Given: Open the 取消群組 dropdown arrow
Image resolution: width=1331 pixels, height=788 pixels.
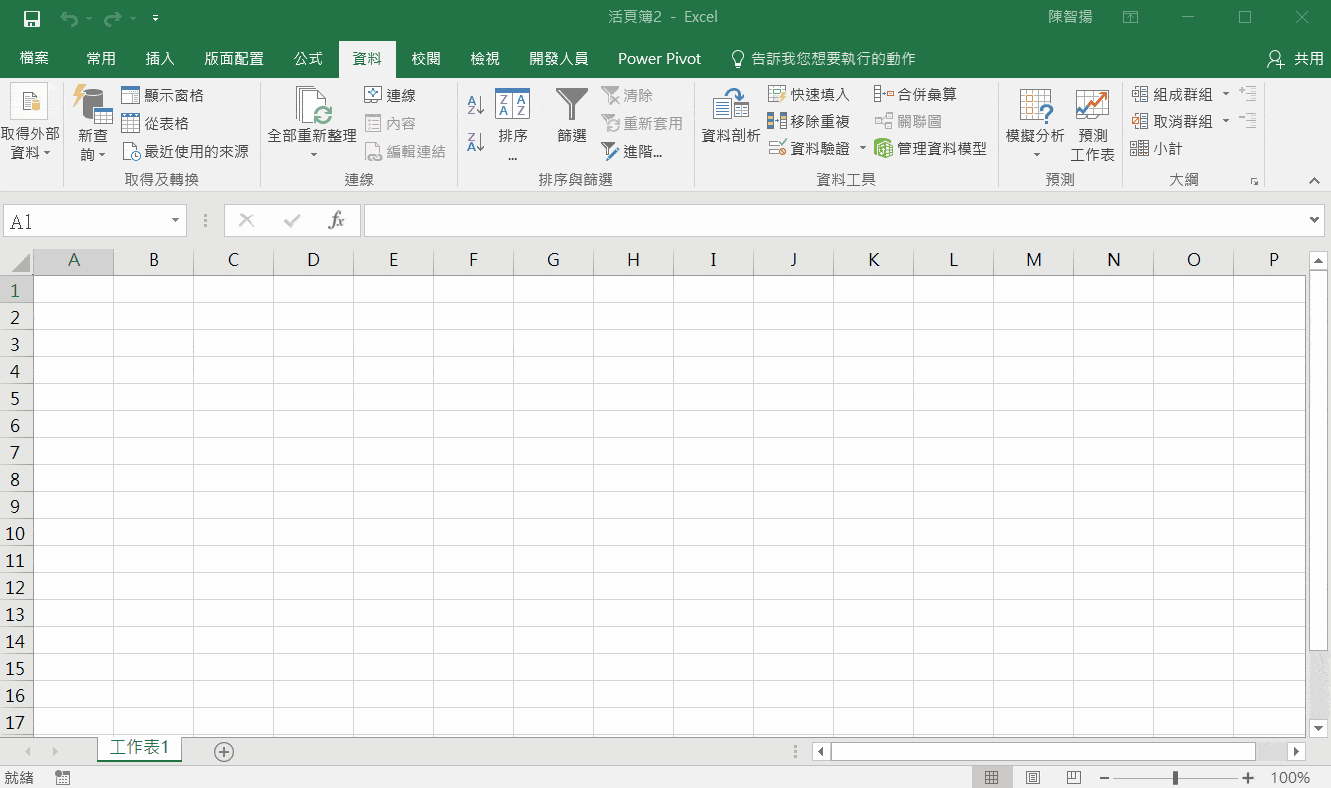Looking at the screenshot, I should tap(1226, 121).
